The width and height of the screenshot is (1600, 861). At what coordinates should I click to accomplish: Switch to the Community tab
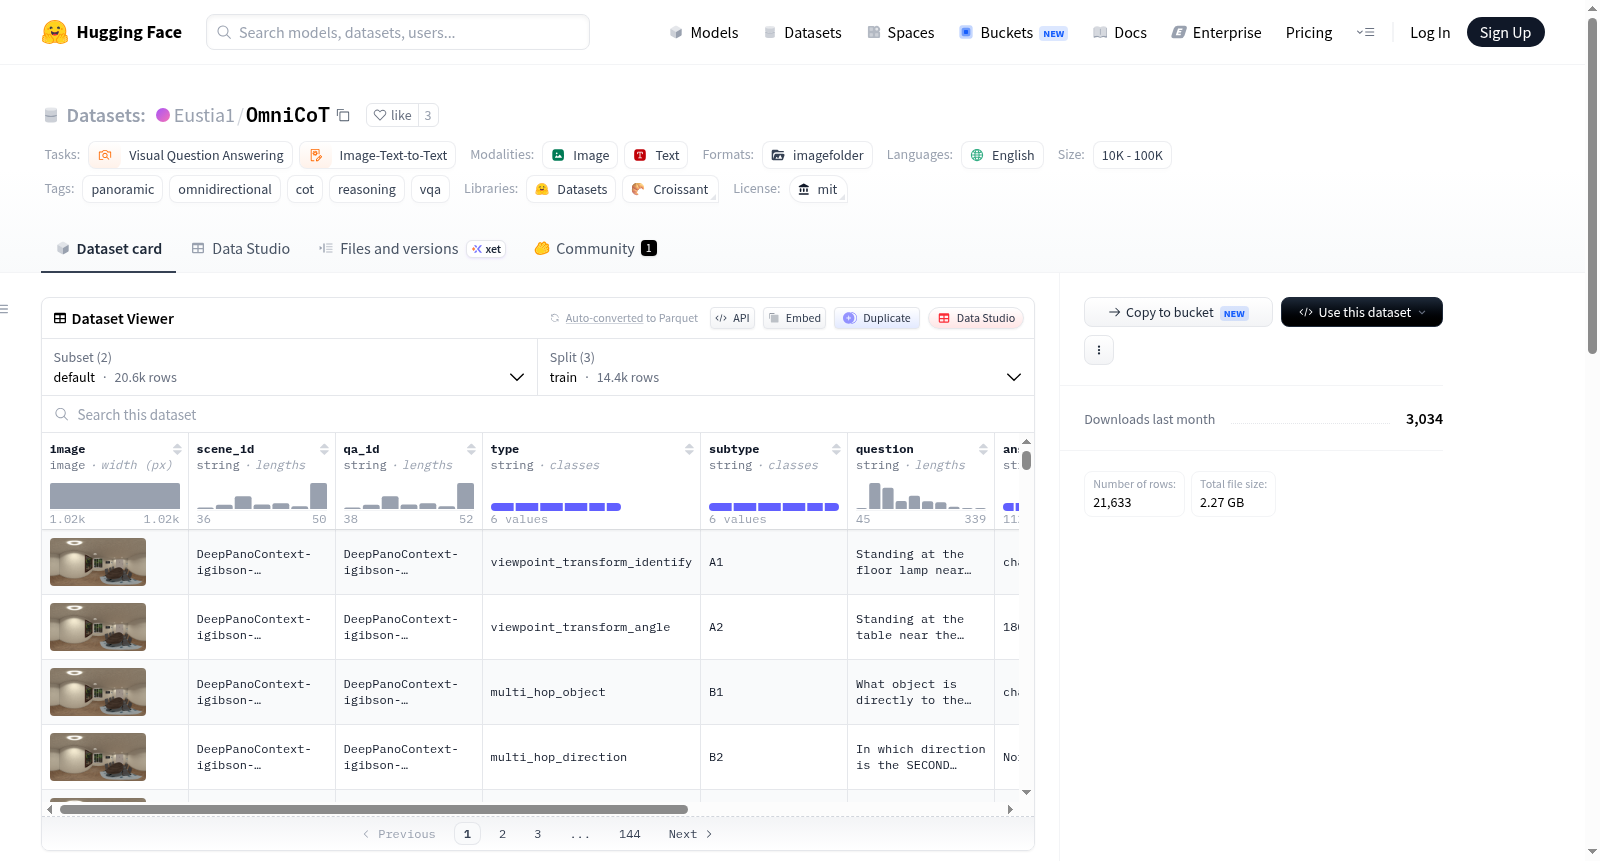click(596, 248)
